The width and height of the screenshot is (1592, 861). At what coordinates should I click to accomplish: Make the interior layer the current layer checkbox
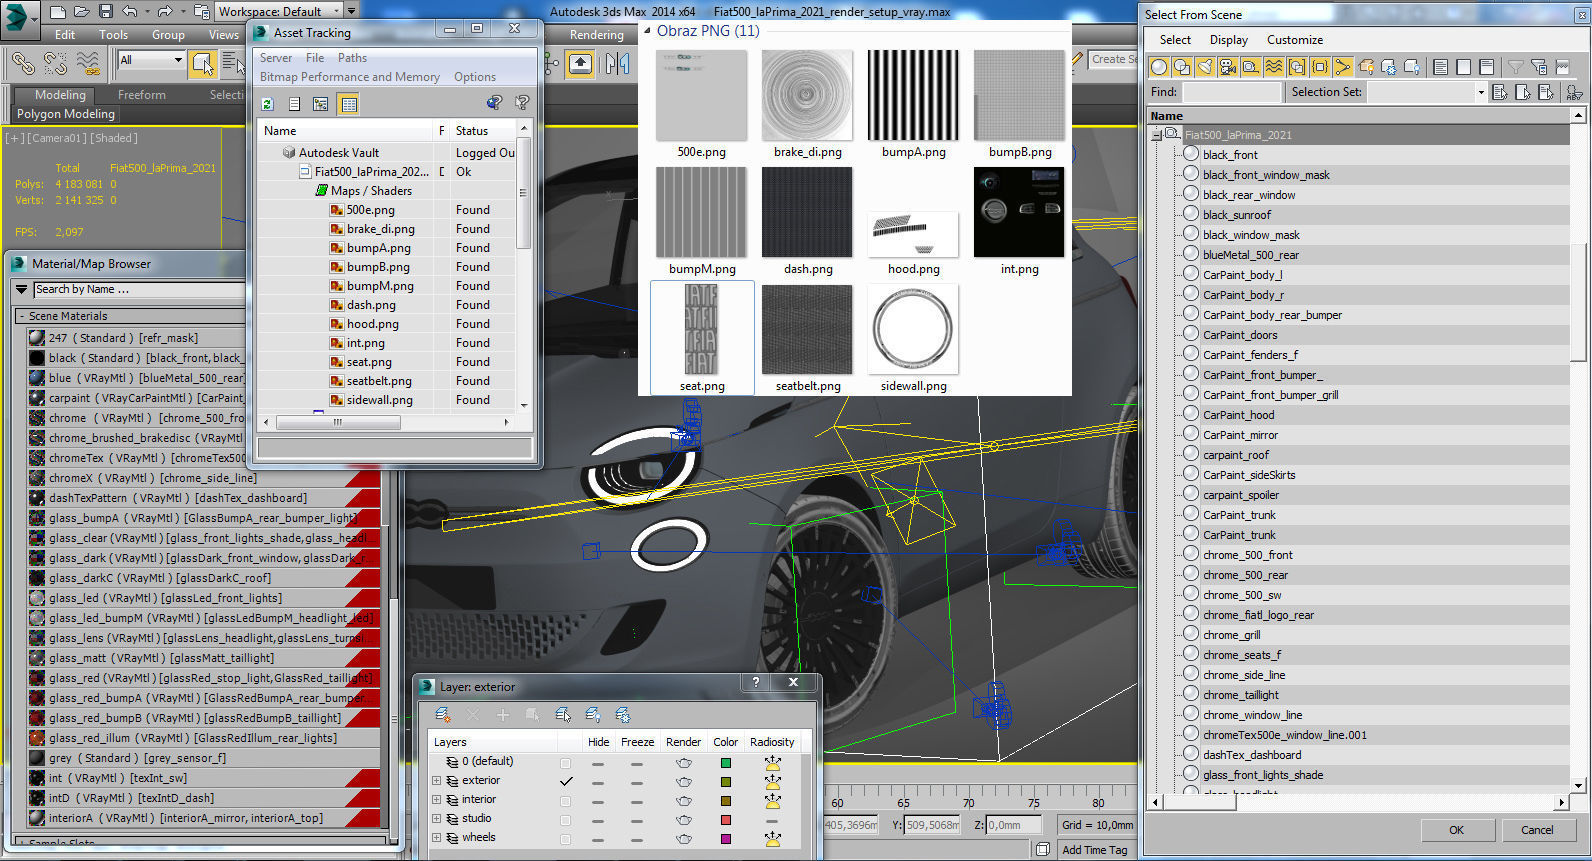click(x=566, y=800)
